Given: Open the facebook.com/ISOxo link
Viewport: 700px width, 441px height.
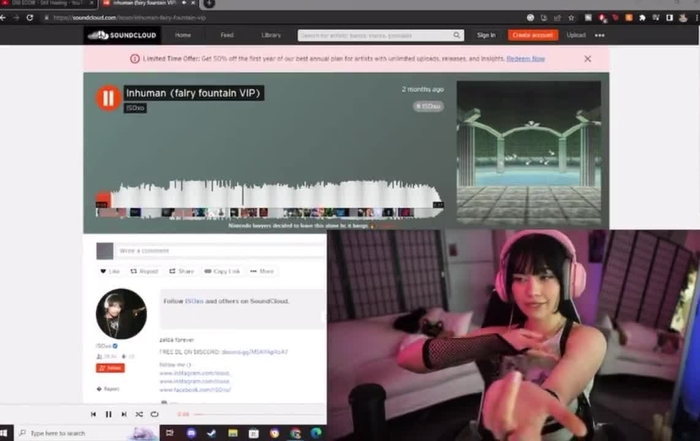Looking at the screenshot, I should [195, 390].
